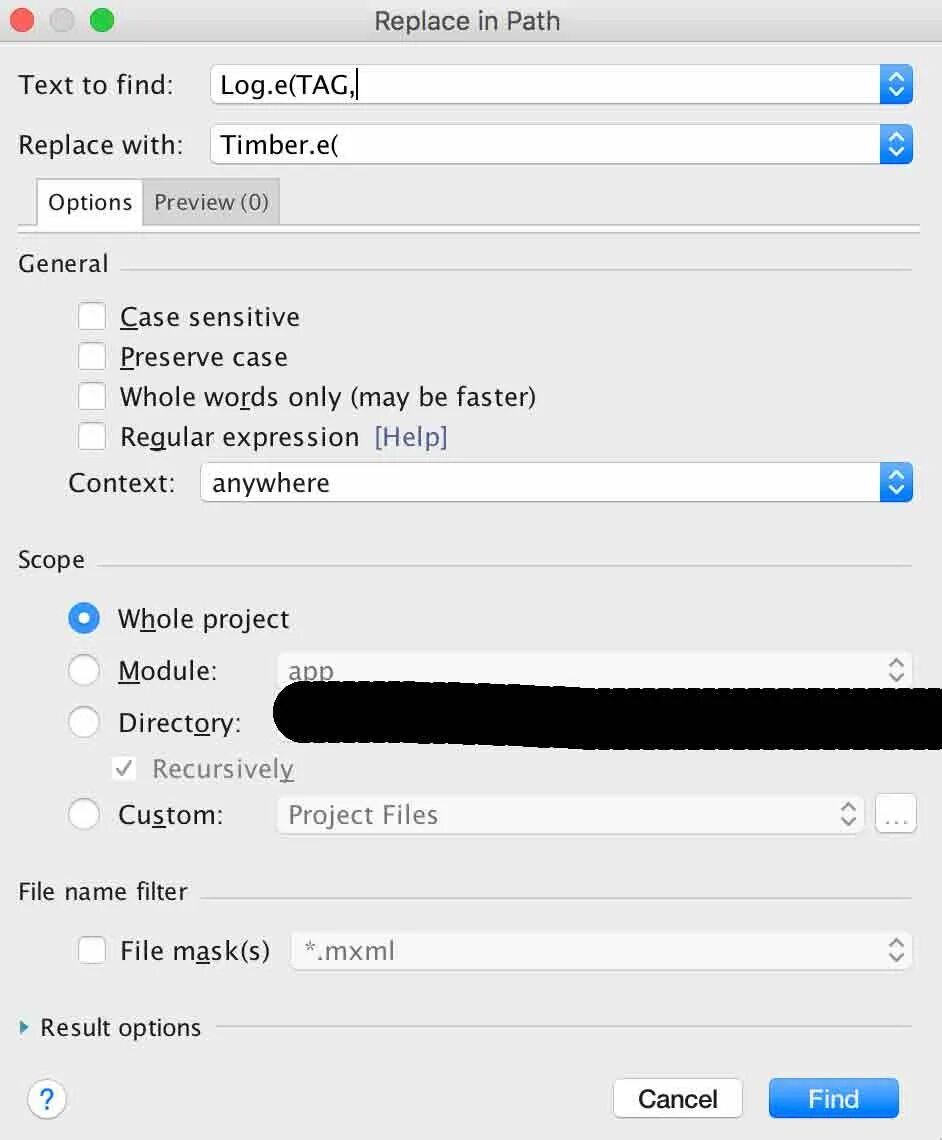The width and height of the screenshot is (942, 1140).
Task: Select the Module scope radio button
Action: (84, 670)
